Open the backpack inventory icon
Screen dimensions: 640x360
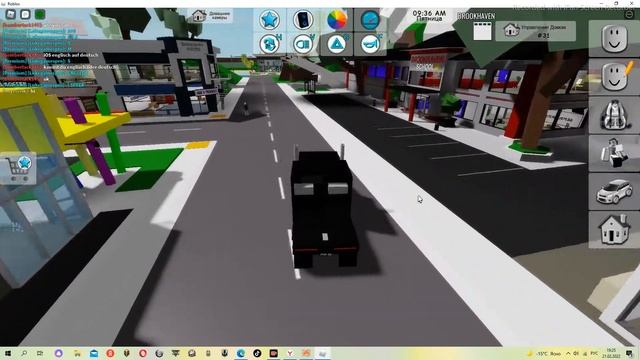[x=614, y=115]
